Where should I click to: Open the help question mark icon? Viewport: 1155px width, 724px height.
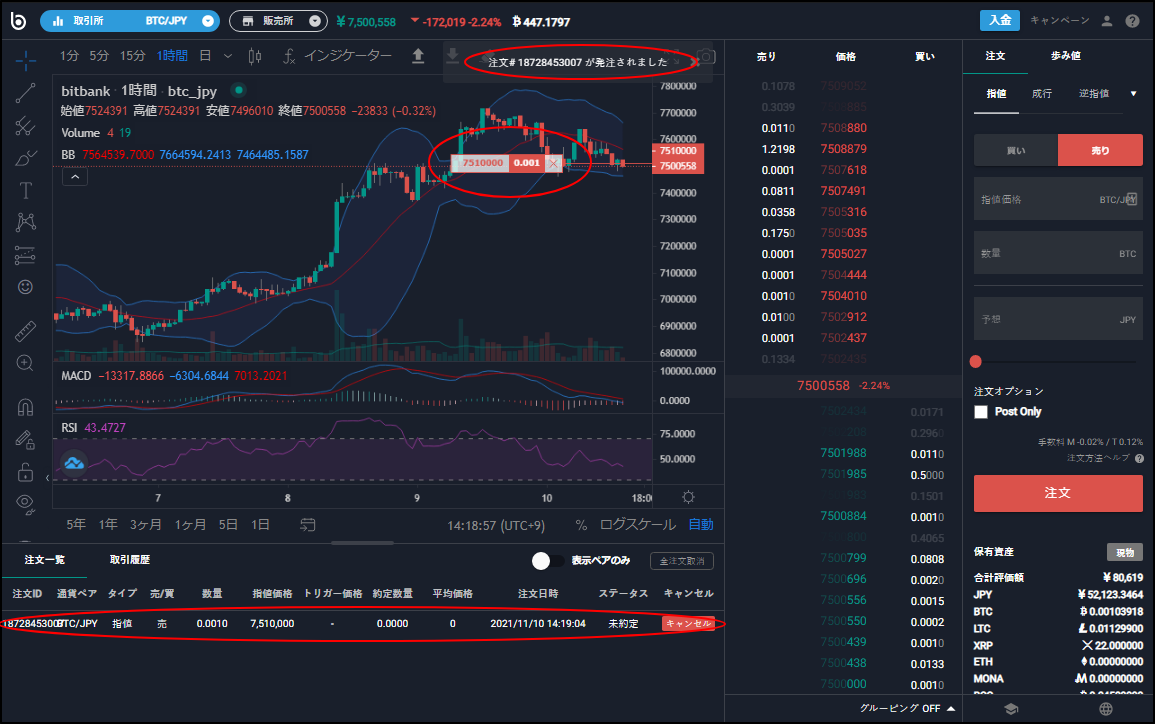[x=1132, y=21]
